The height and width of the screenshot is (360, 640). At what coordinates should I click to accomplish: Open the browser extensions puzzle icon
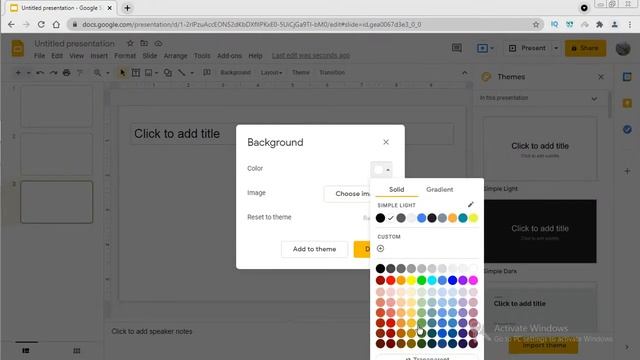tap(600, 24)
